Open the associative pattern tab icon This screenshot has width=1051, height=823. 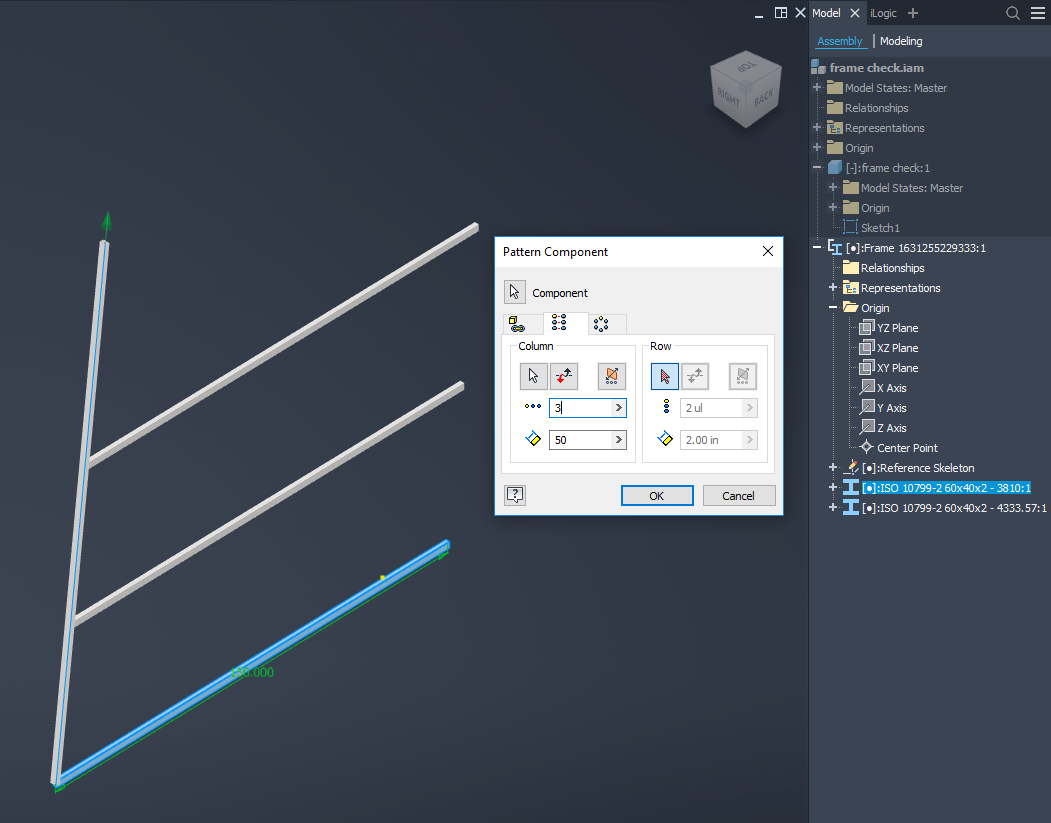point(516,324)
